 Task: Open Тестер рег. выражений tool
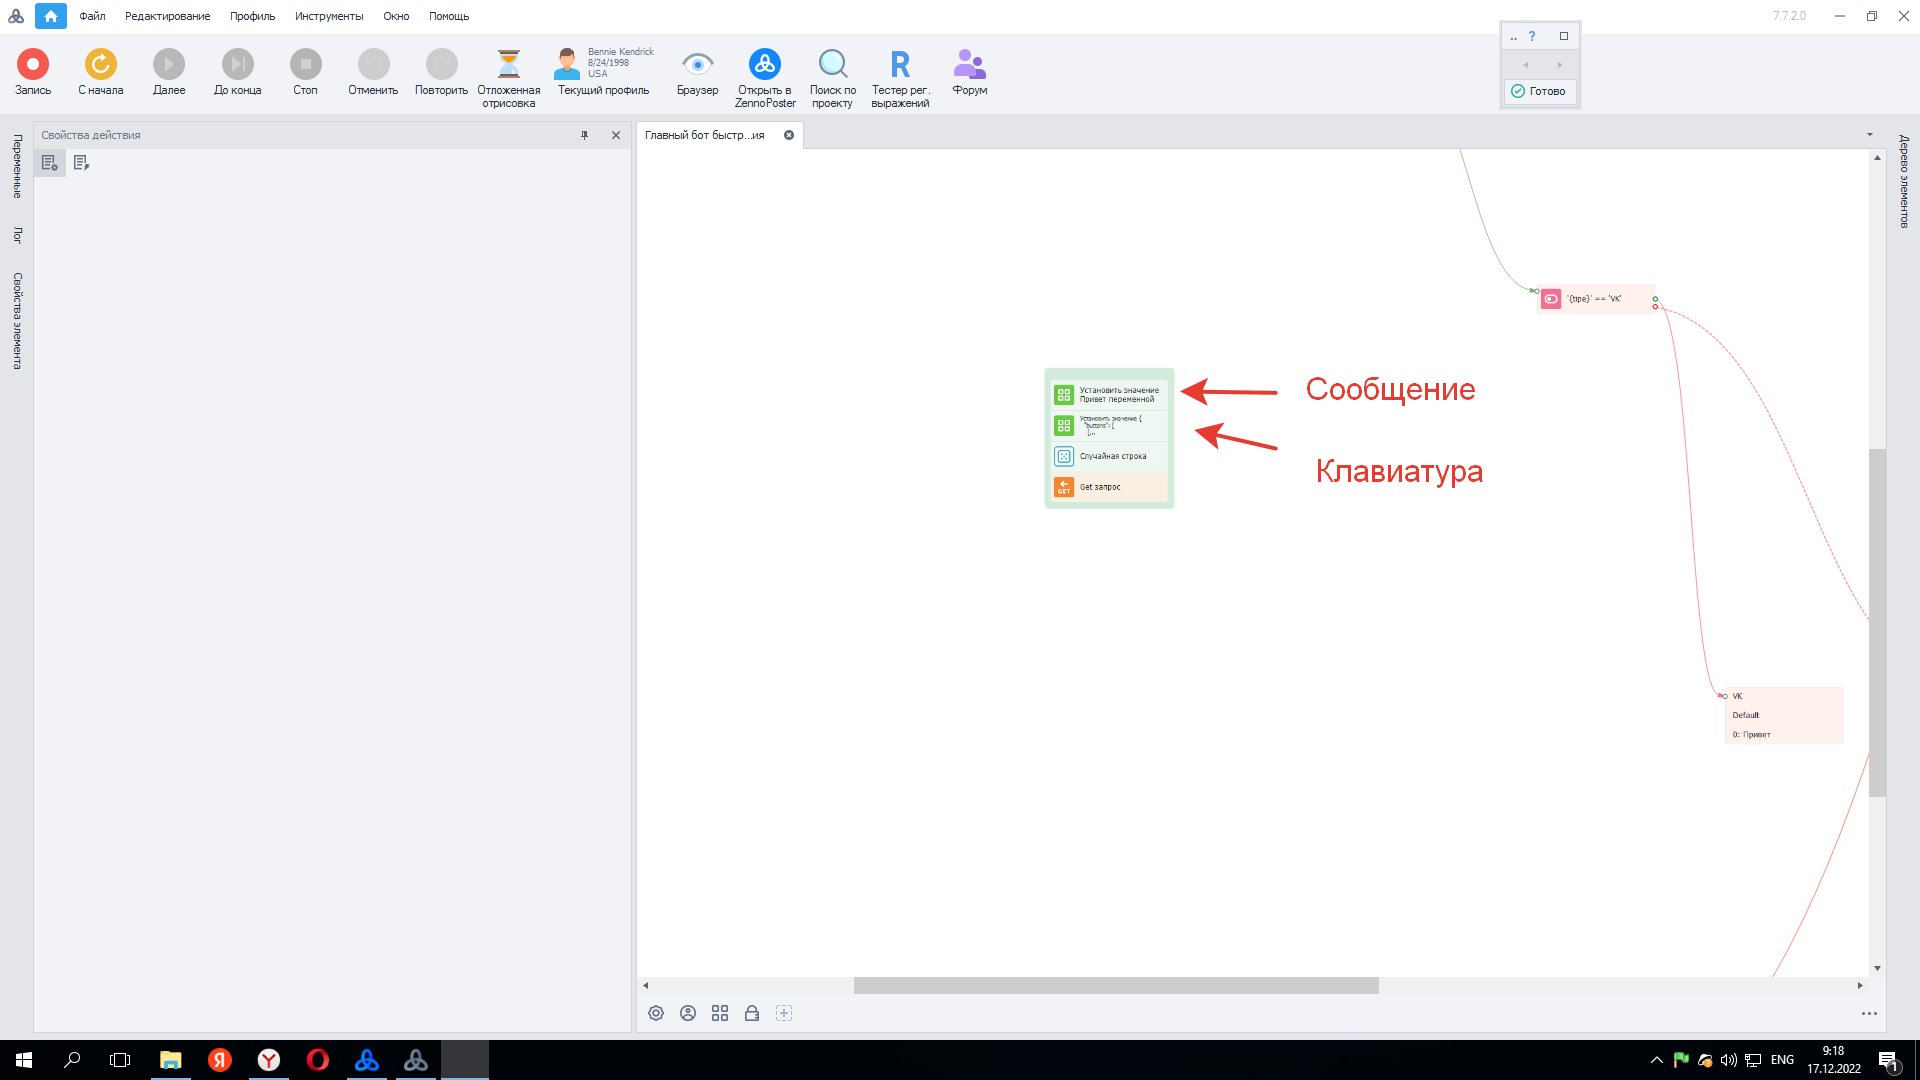coord(900,64)
